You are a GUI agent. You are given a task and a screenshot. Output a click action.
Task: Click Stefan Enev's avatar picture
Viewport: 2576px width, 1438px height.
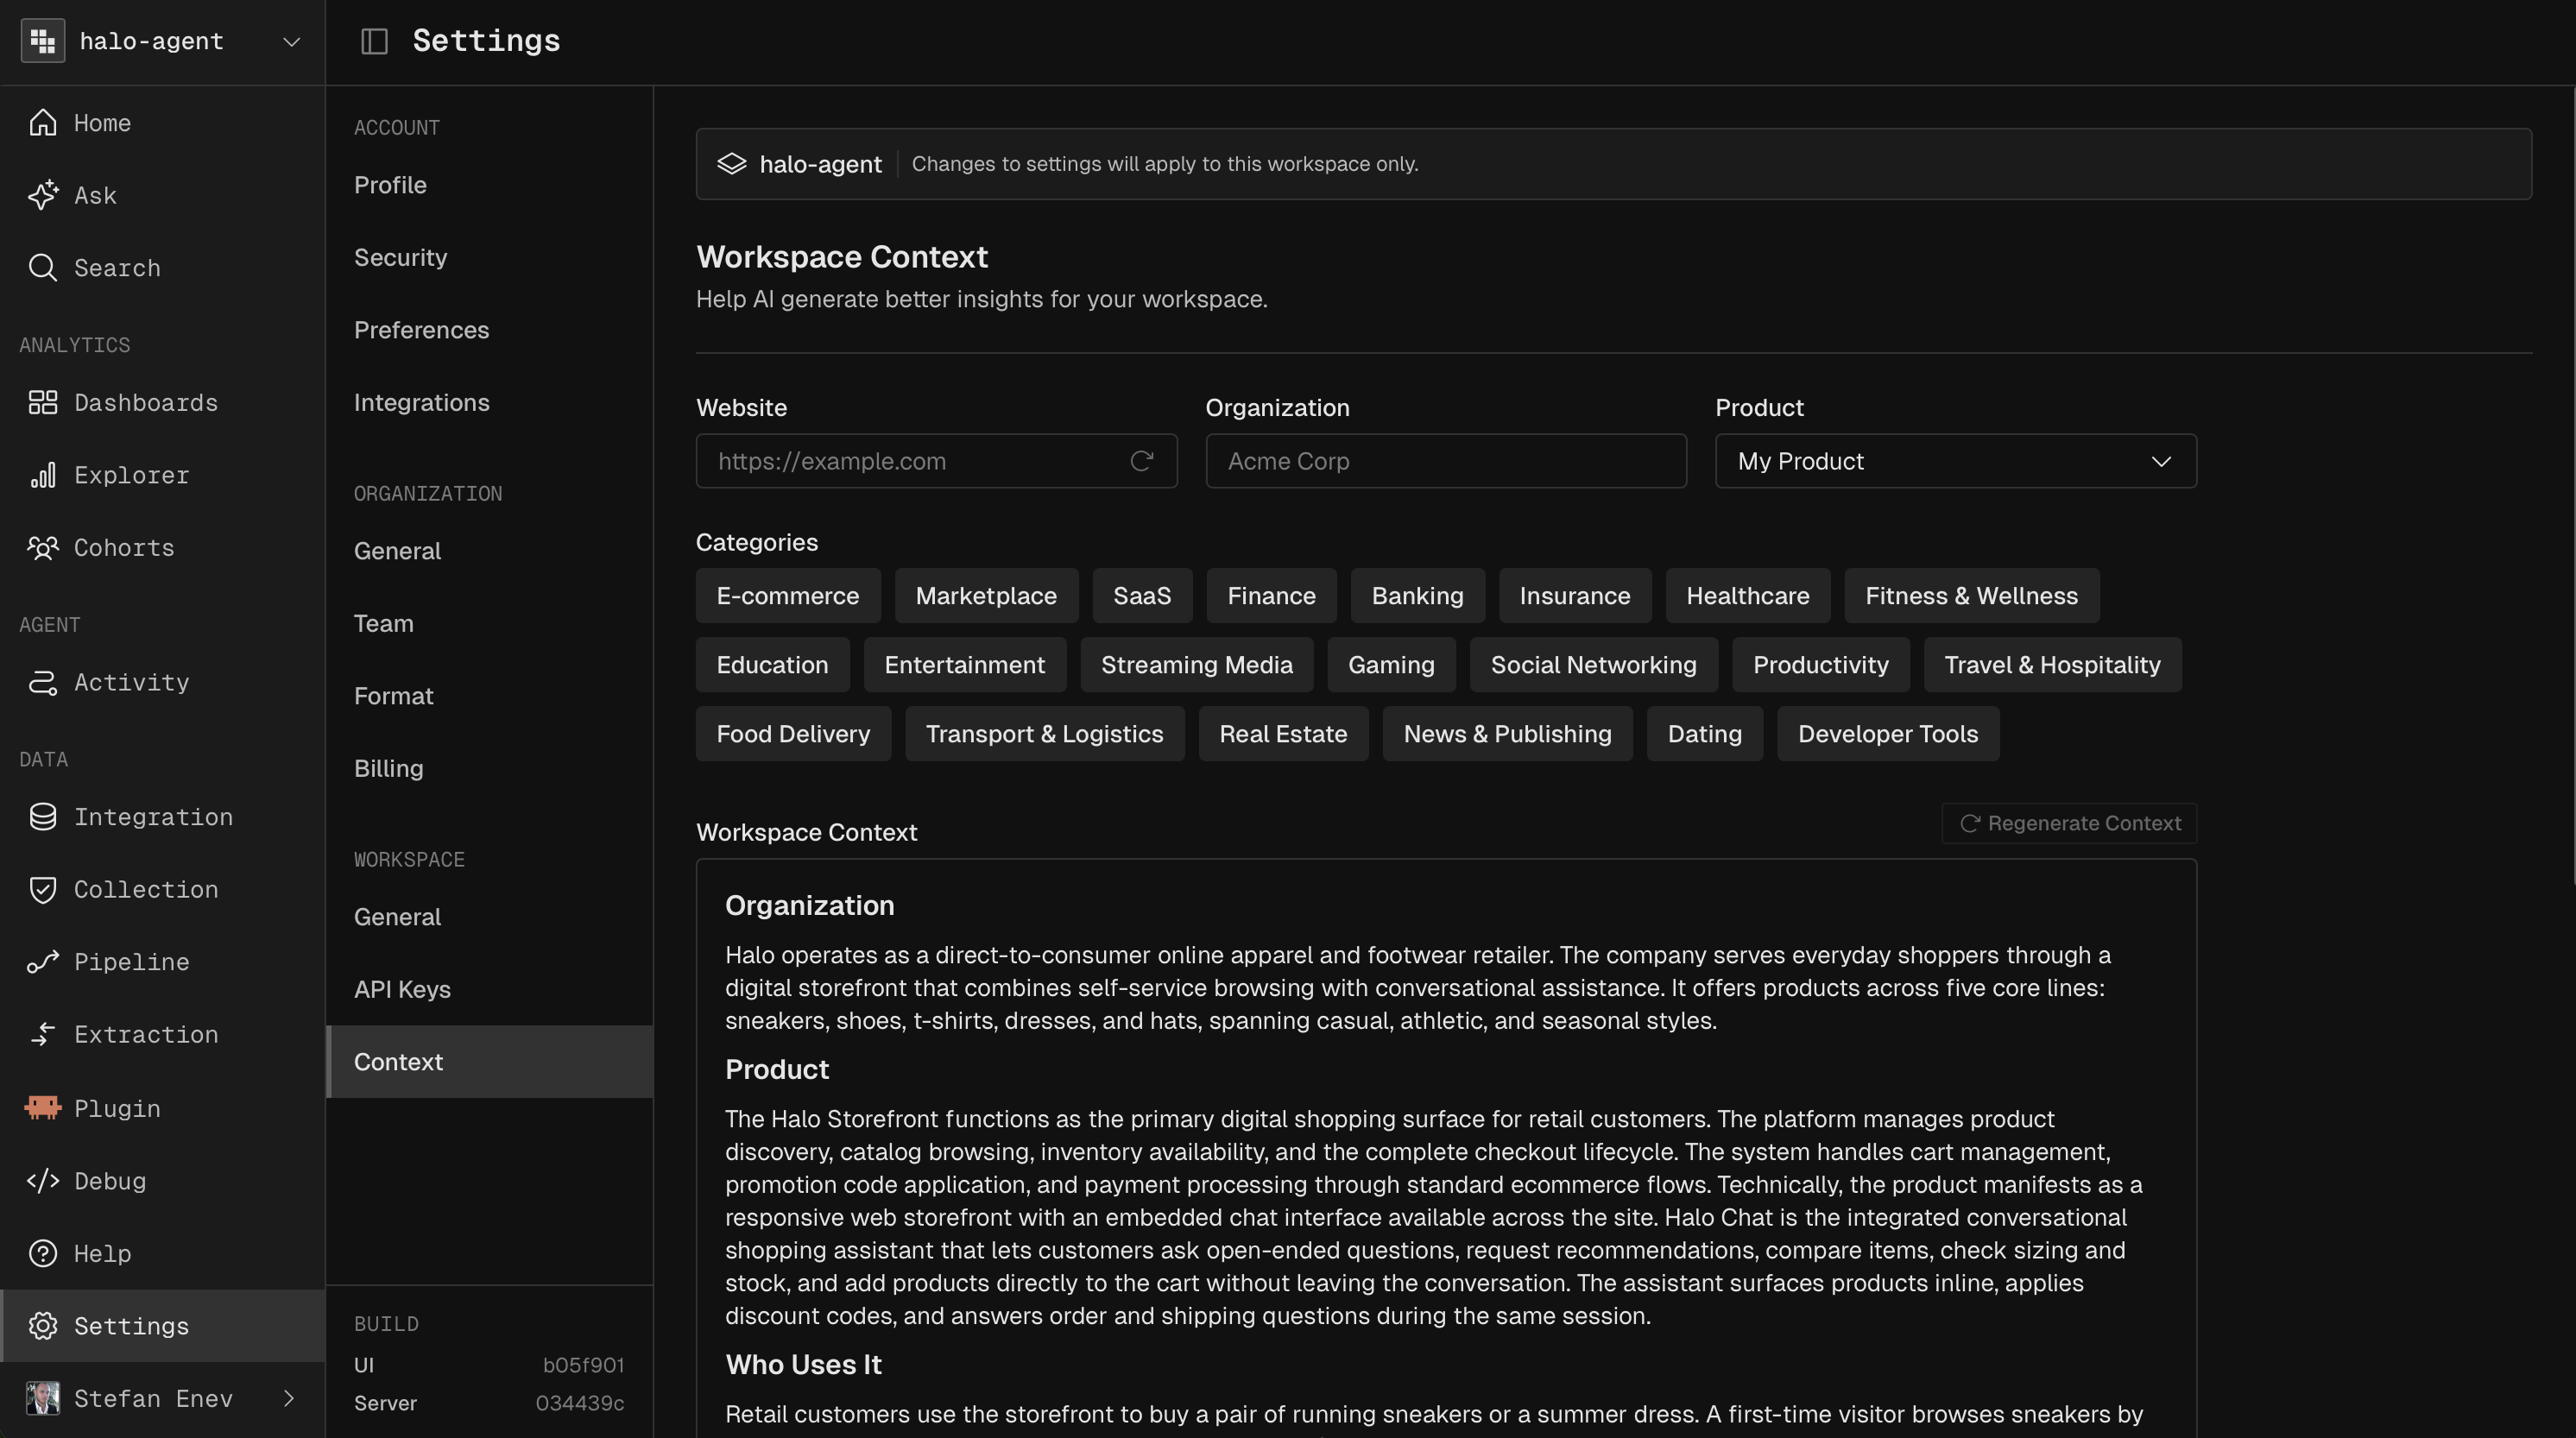click(x=42, y=1398)
